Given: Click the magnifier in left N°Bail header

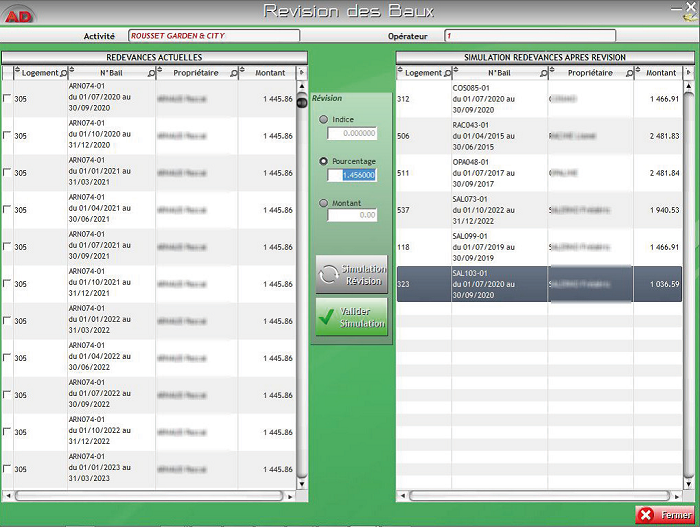Looking at the screenshot, I should [152, 73].
